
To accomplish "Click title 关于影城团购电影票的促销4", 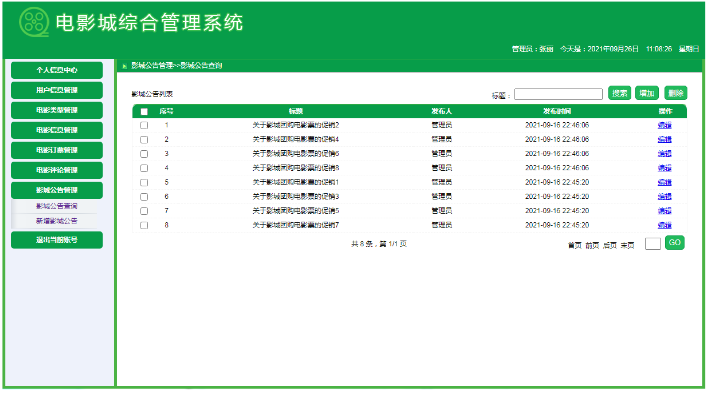I will 296,140.
